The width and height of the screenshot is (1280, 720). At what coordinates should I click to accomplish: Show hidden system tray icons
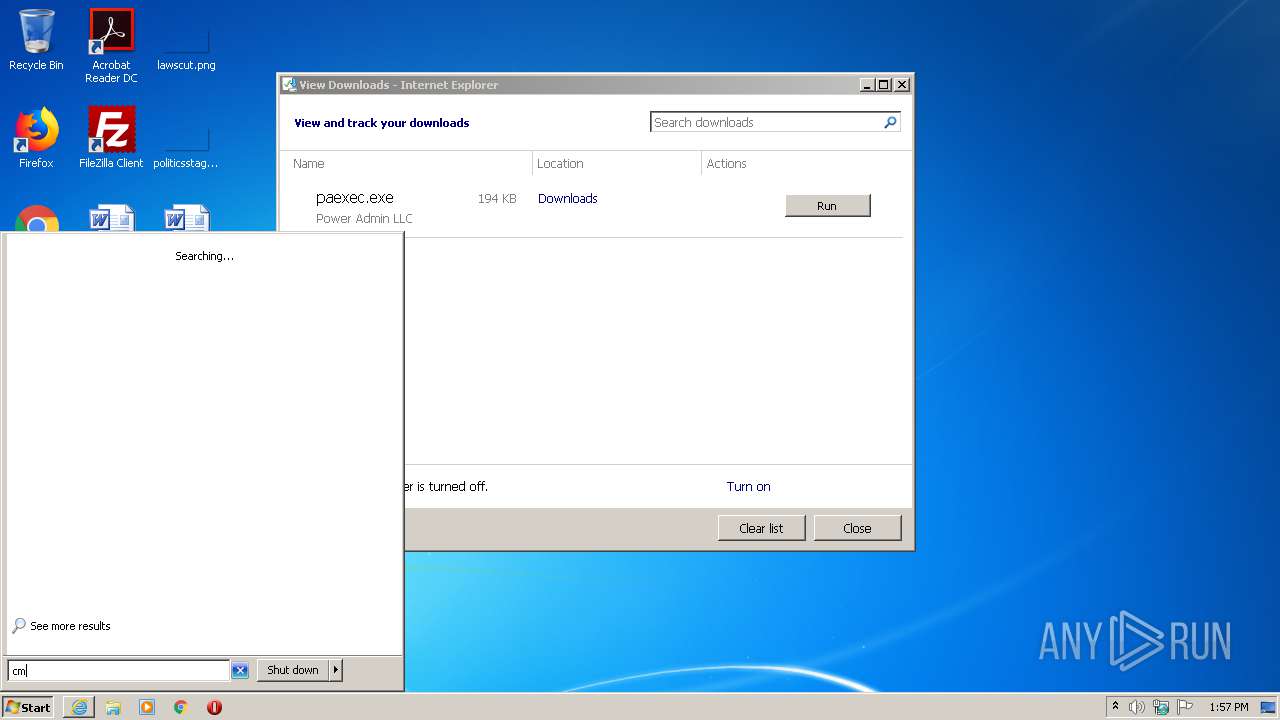coord(1115,707)
